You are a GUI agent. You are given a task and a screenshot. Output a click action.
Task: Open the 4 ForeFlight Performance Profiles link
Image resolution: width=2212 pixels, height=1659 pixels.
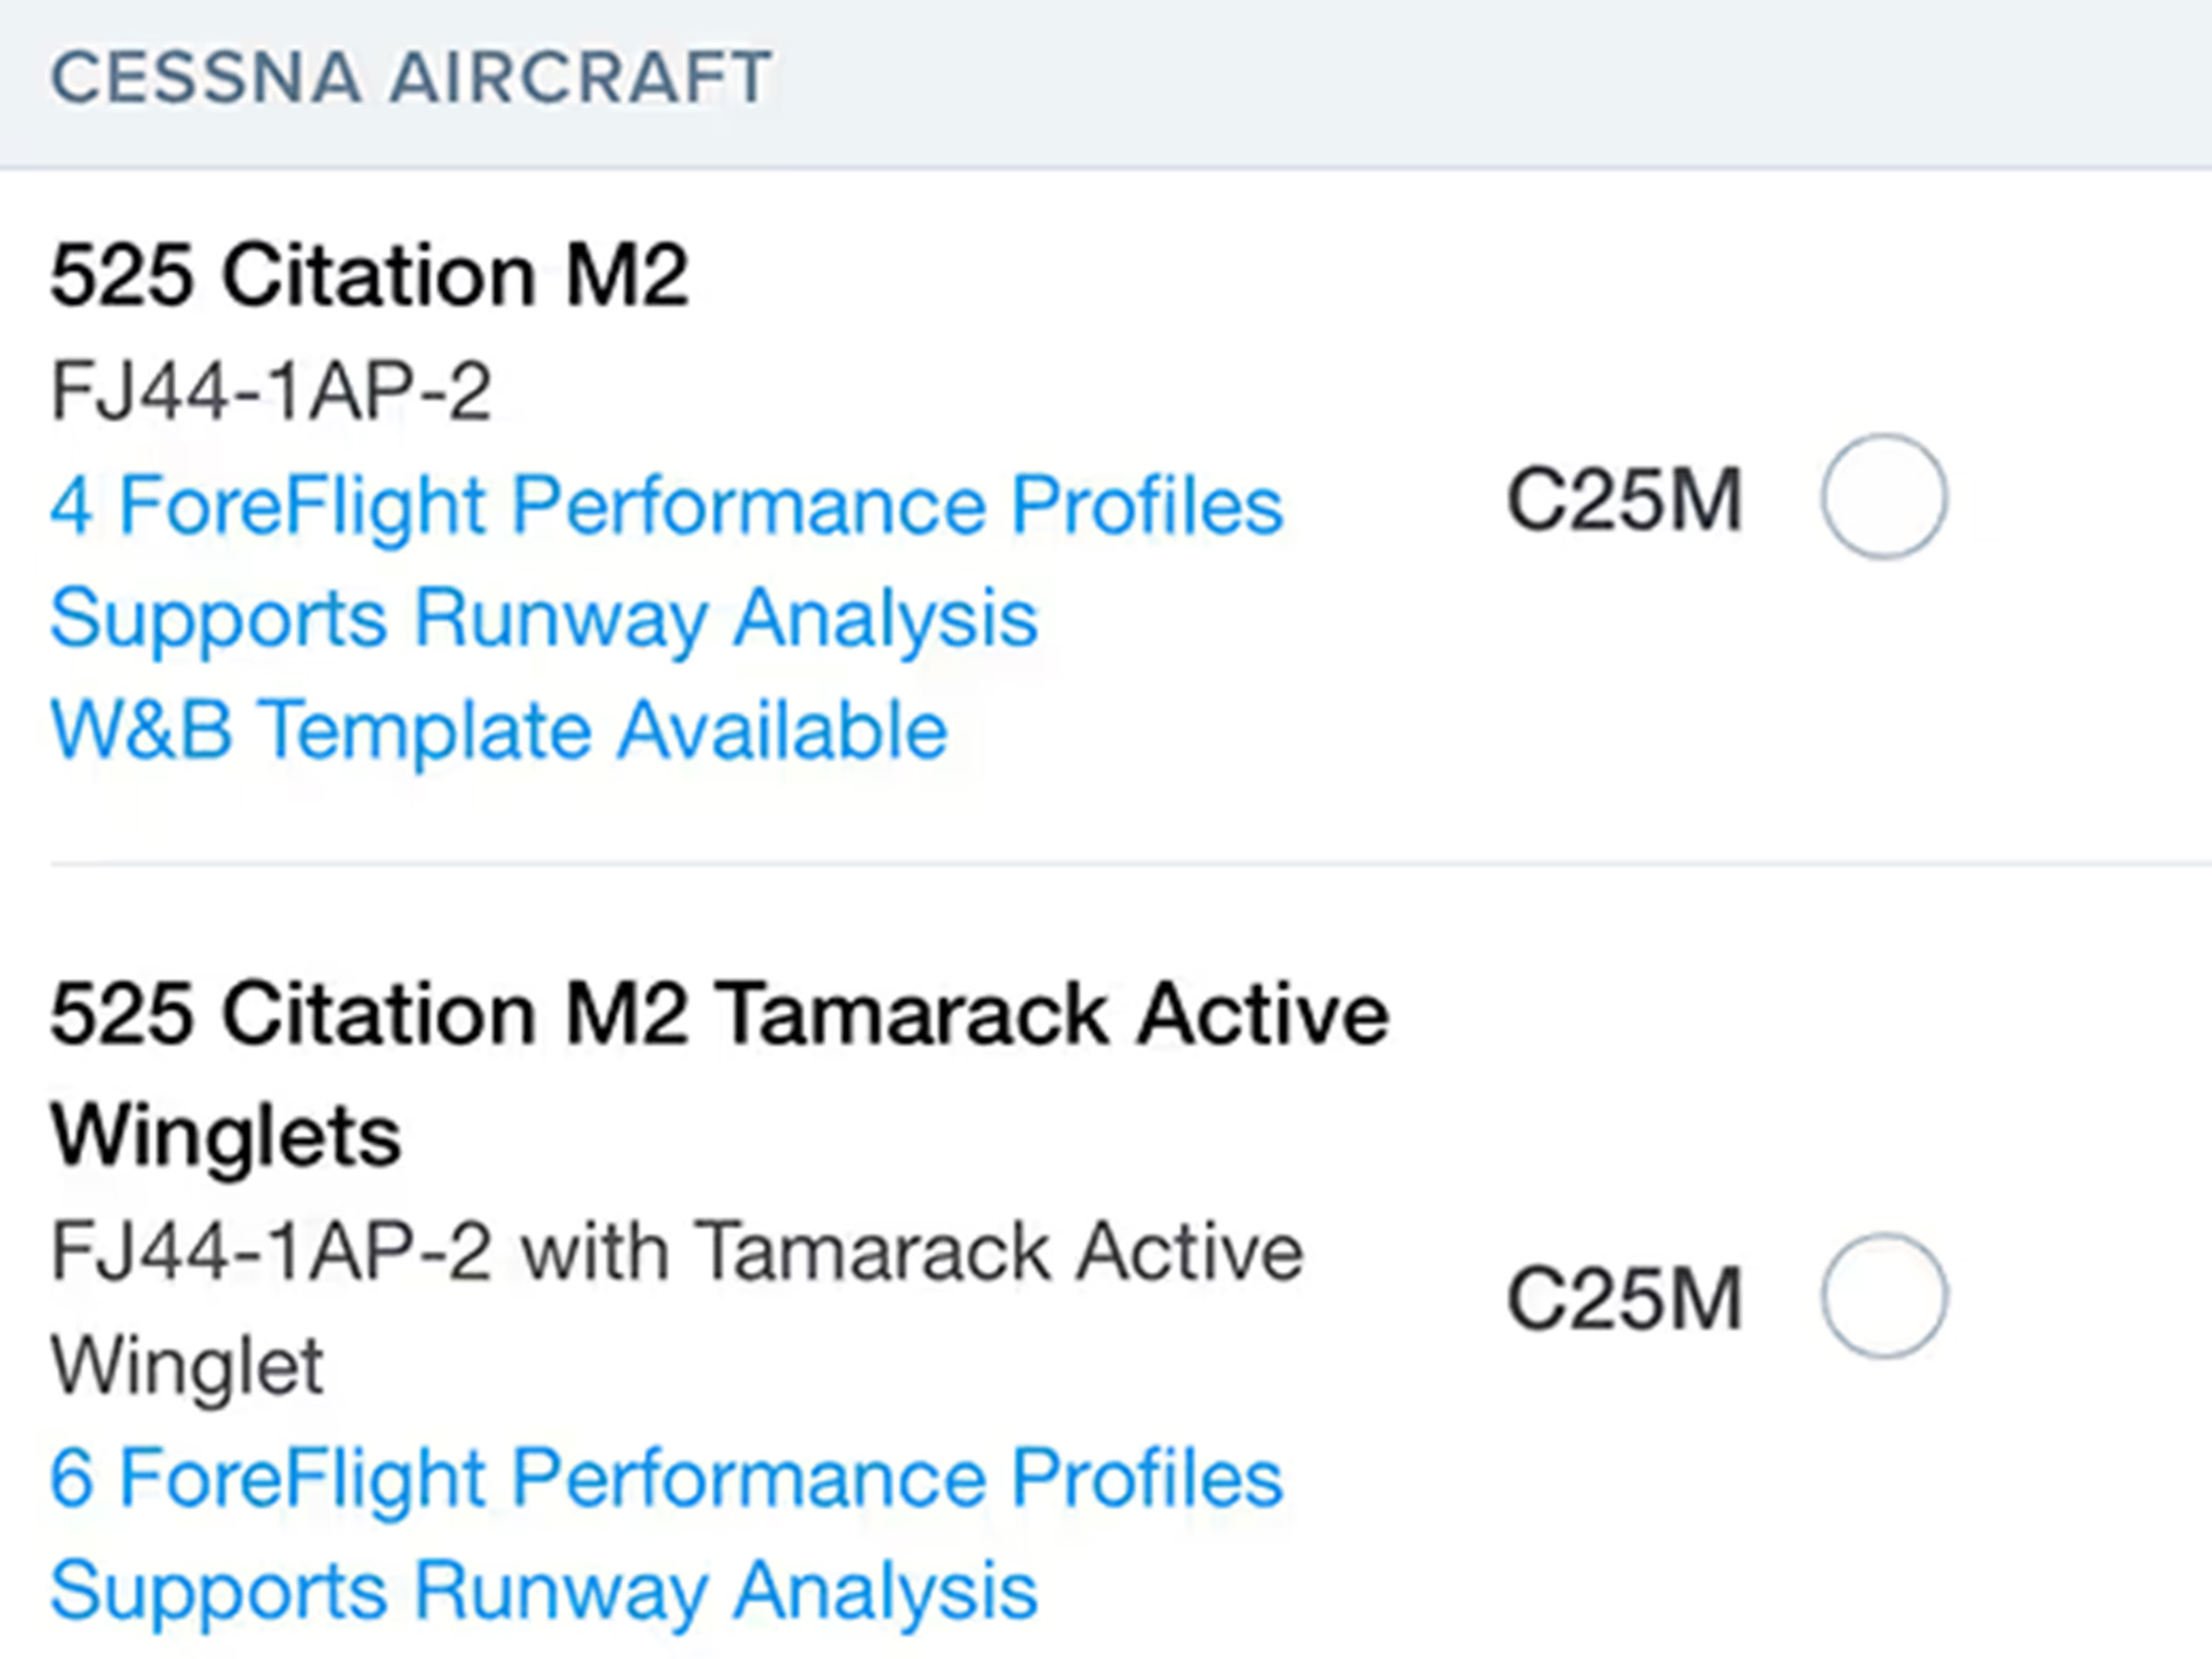[666, 505]
